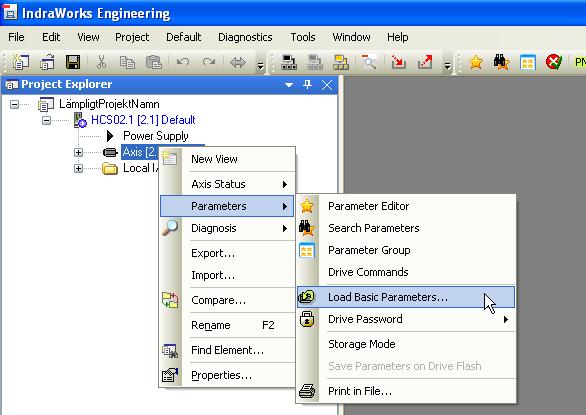Click the red download arrow icon
This screenshot has width=586, height=415.
[x=398, y=62]
